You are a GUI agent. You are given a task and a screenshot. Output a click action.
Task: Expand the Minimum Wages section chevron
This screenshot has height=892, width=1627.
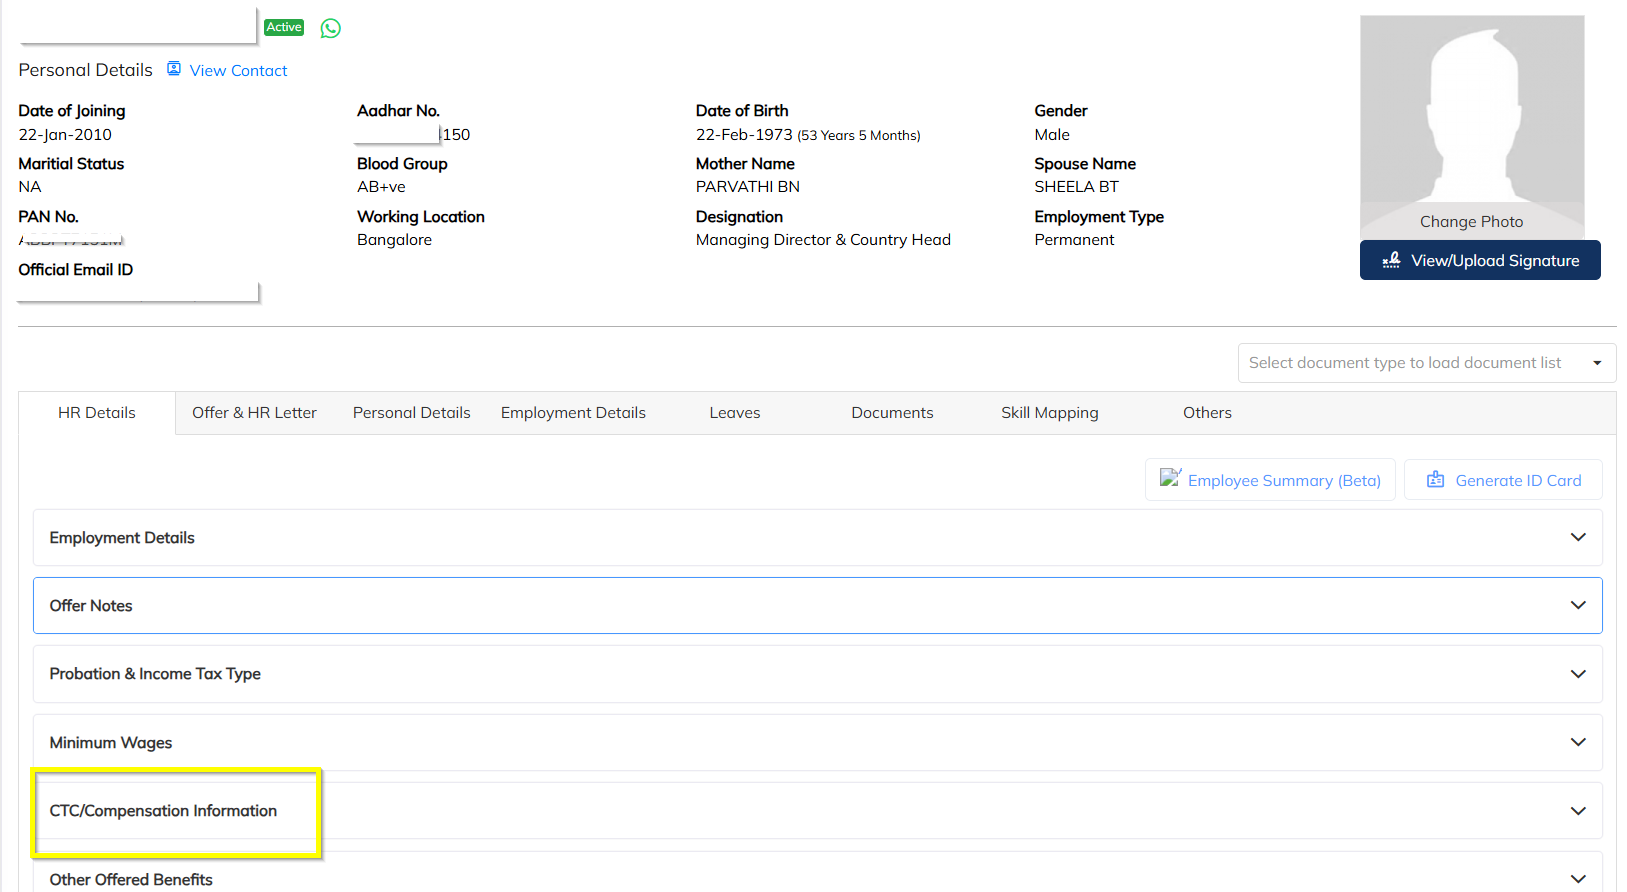pos(1578,742)
